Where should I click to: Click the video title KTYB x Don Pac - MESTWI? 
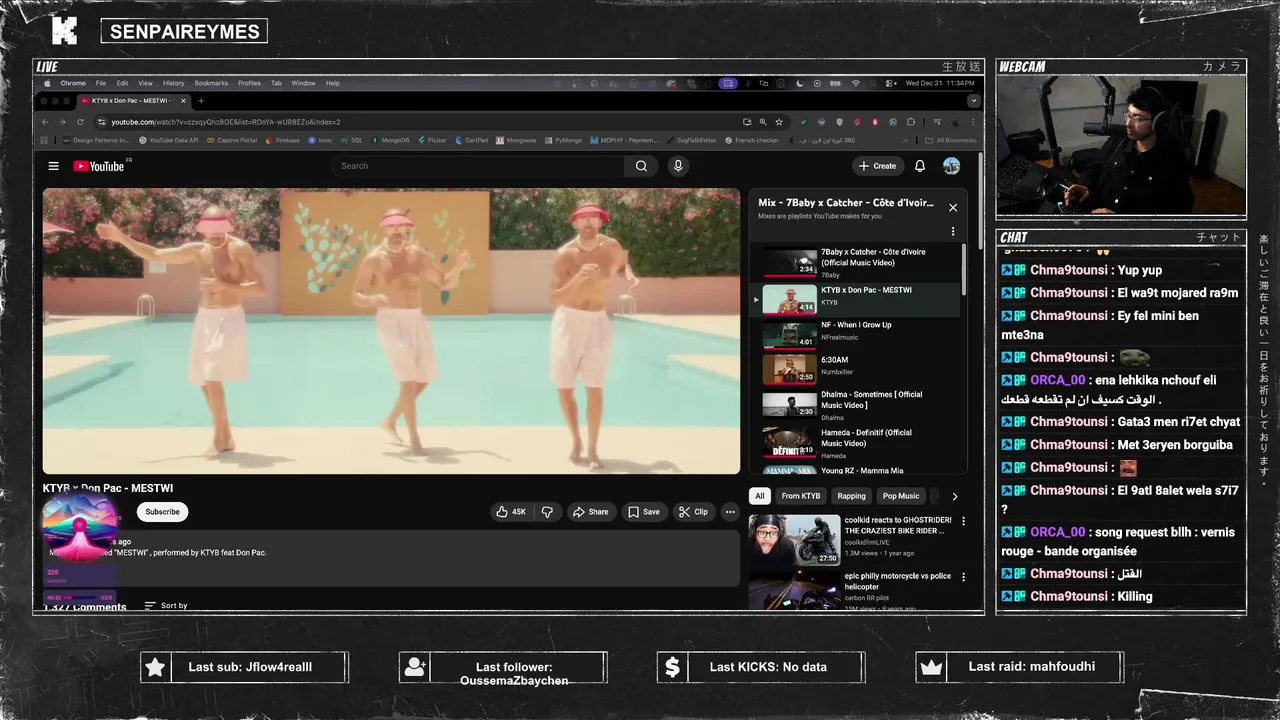click(108, 488)
